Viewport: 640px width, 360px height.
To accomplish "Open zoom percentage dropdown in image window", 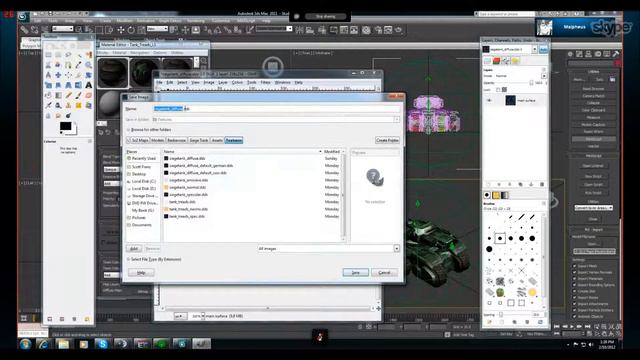I will (x=203, y=316).
